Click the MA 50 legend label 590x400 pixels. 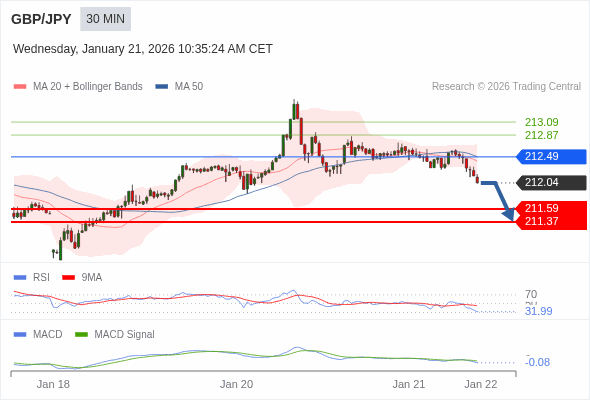[x=189, y=87]
